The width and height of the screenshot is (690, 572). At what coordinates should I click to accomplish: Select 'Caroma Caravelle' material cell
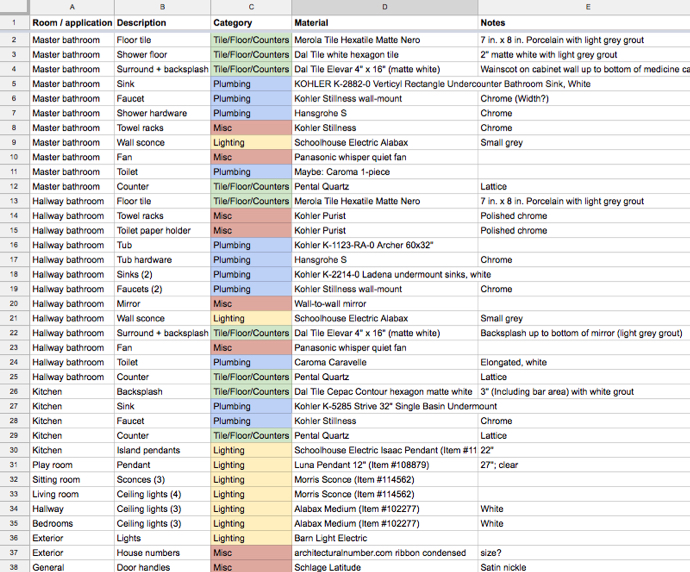(x=385, y=362)
